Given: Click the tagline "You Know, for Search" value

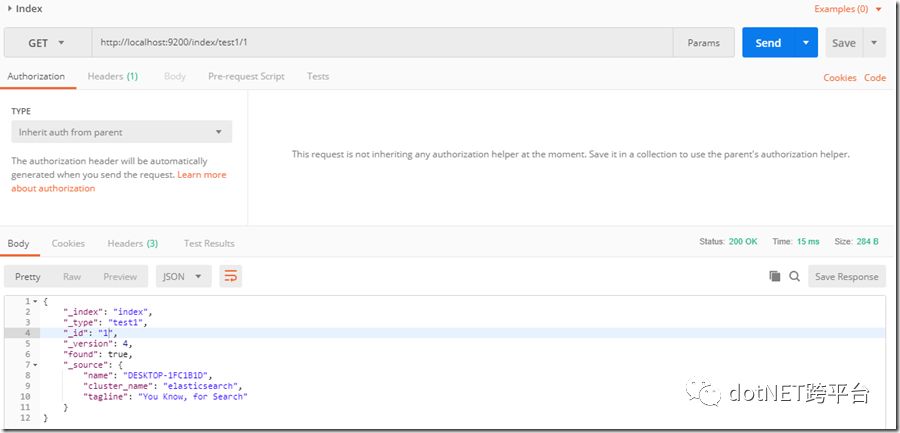Looking at the screenshot, I should pyautogui.click(x=192, y=397).
